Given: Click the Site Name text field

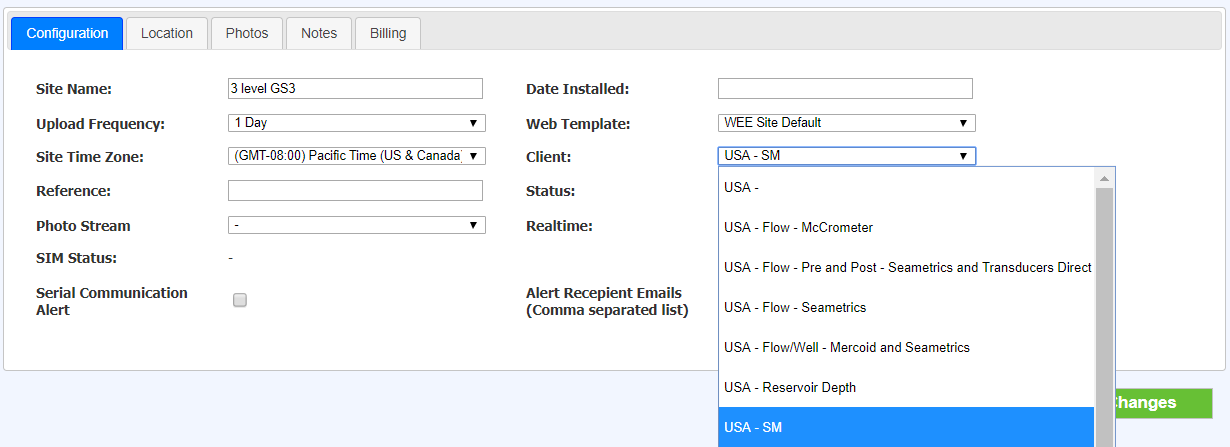Looking at the screenshot, I should tap(355, 89).
